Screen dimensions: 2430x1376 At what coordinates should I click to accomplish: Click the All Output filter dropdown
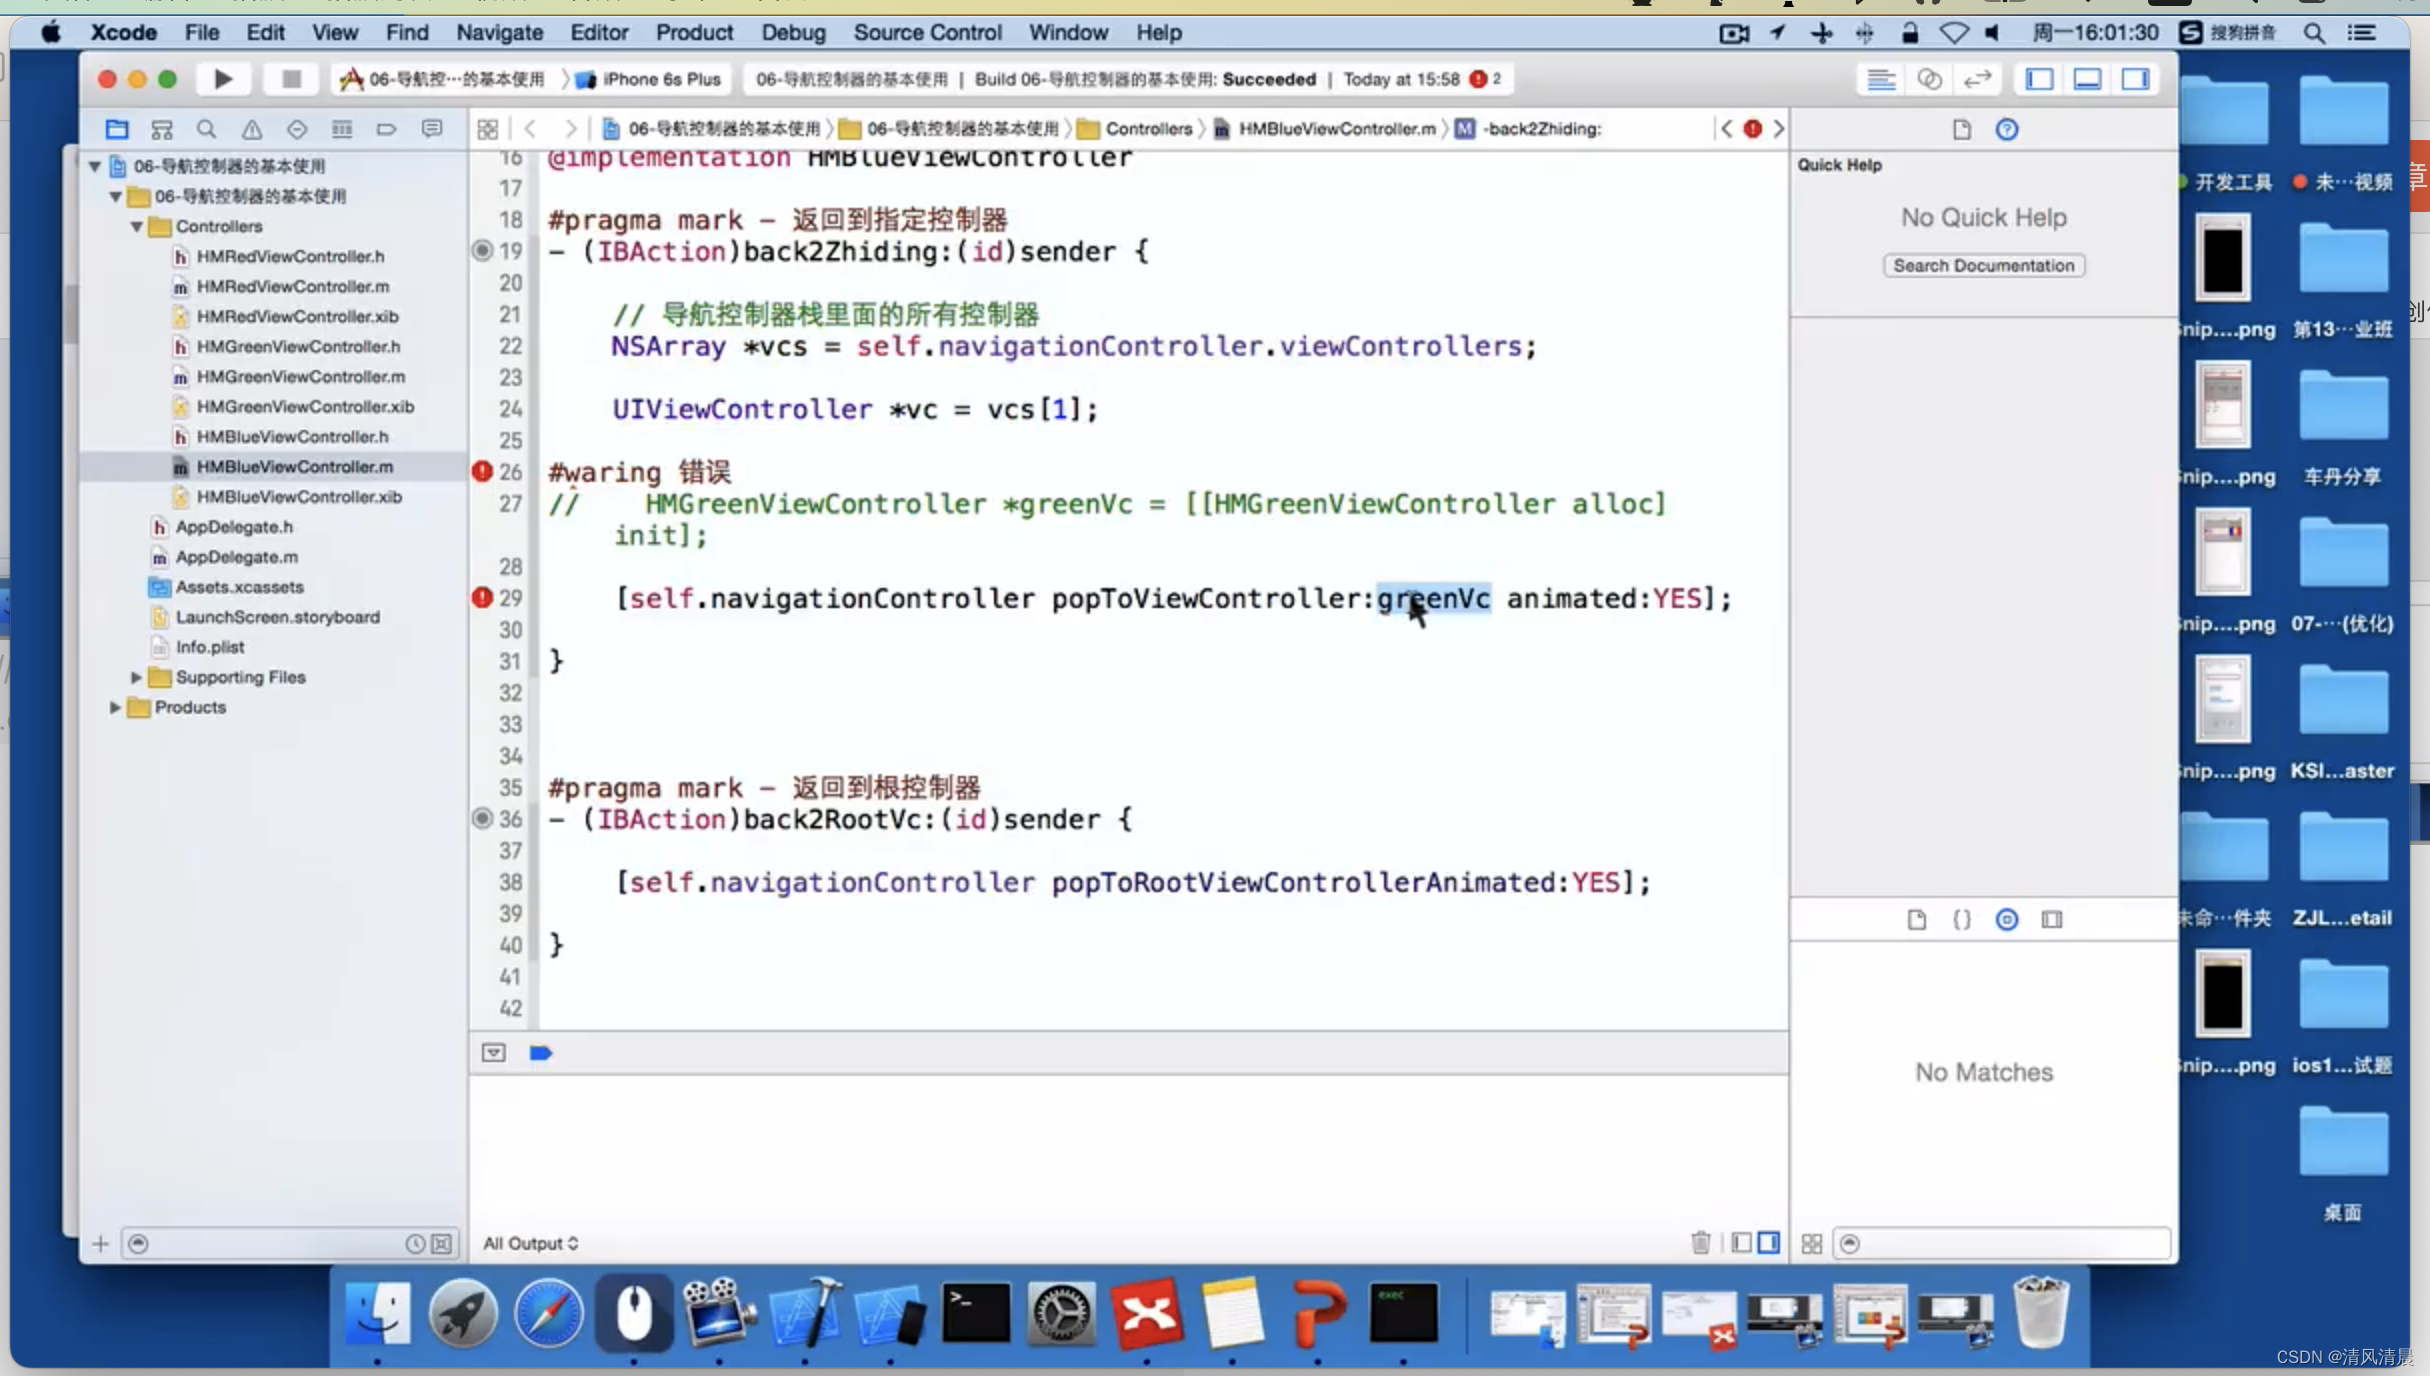(x=529, y=1242)
